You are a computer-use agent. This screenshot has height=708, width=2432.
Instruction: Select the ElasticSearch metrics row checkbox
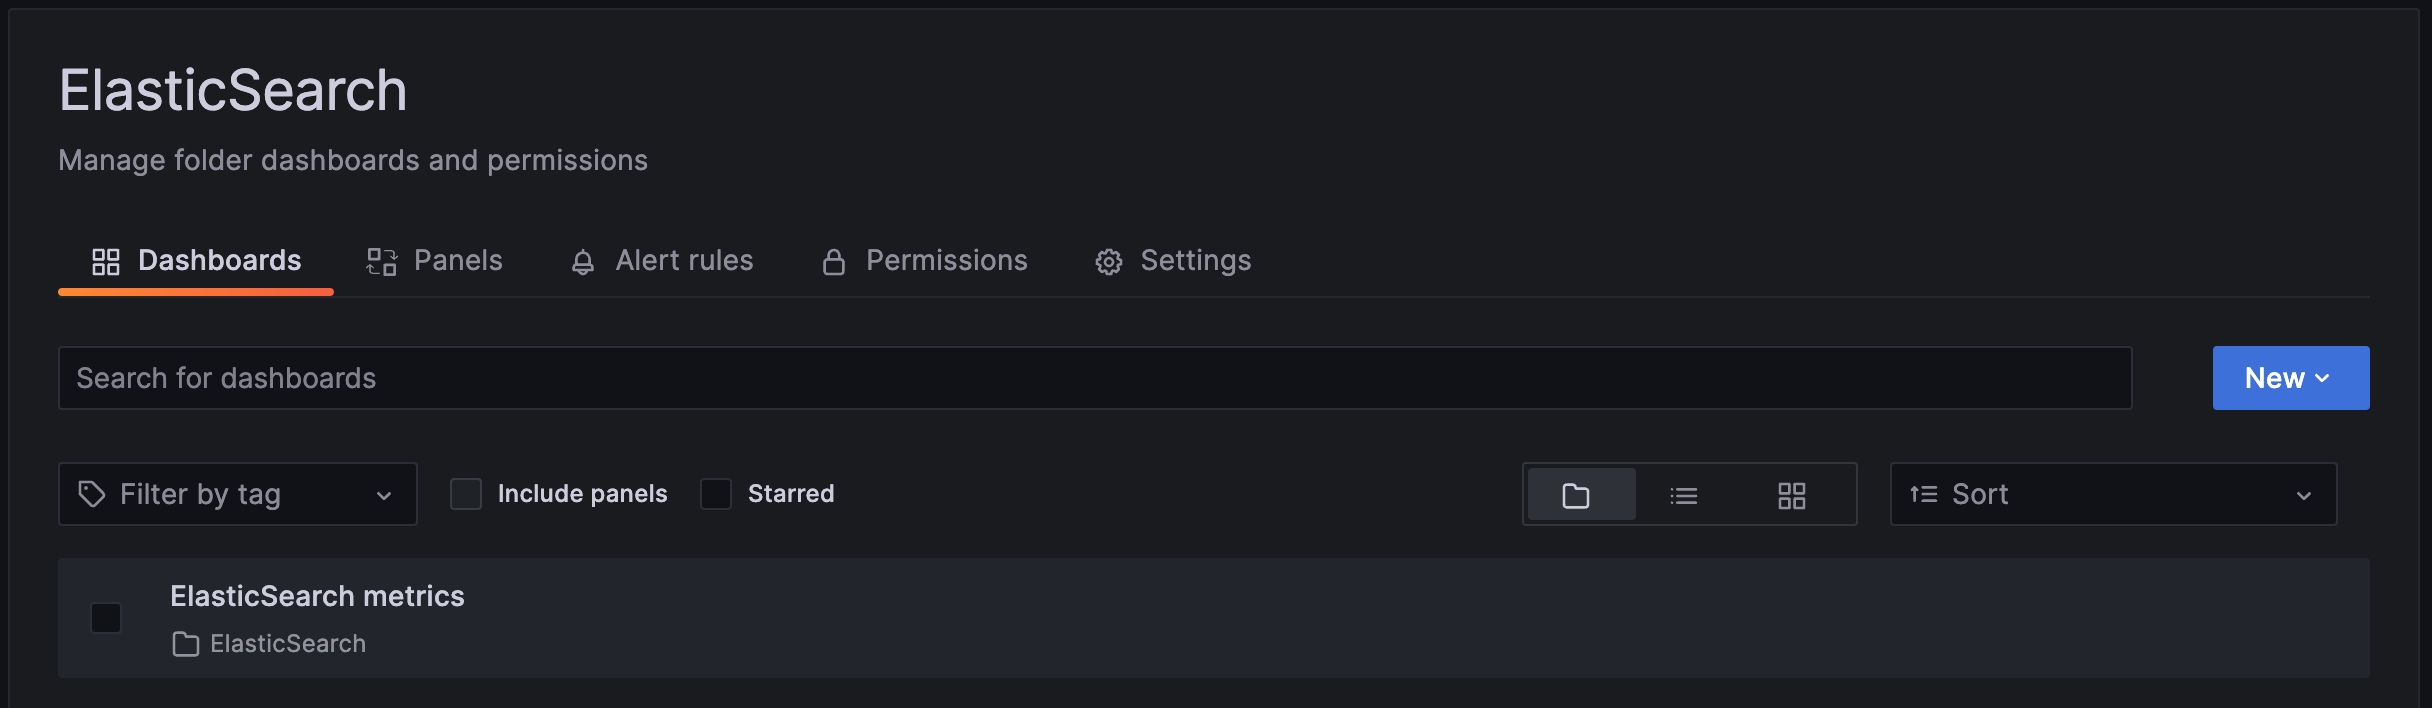pos(106,618)
